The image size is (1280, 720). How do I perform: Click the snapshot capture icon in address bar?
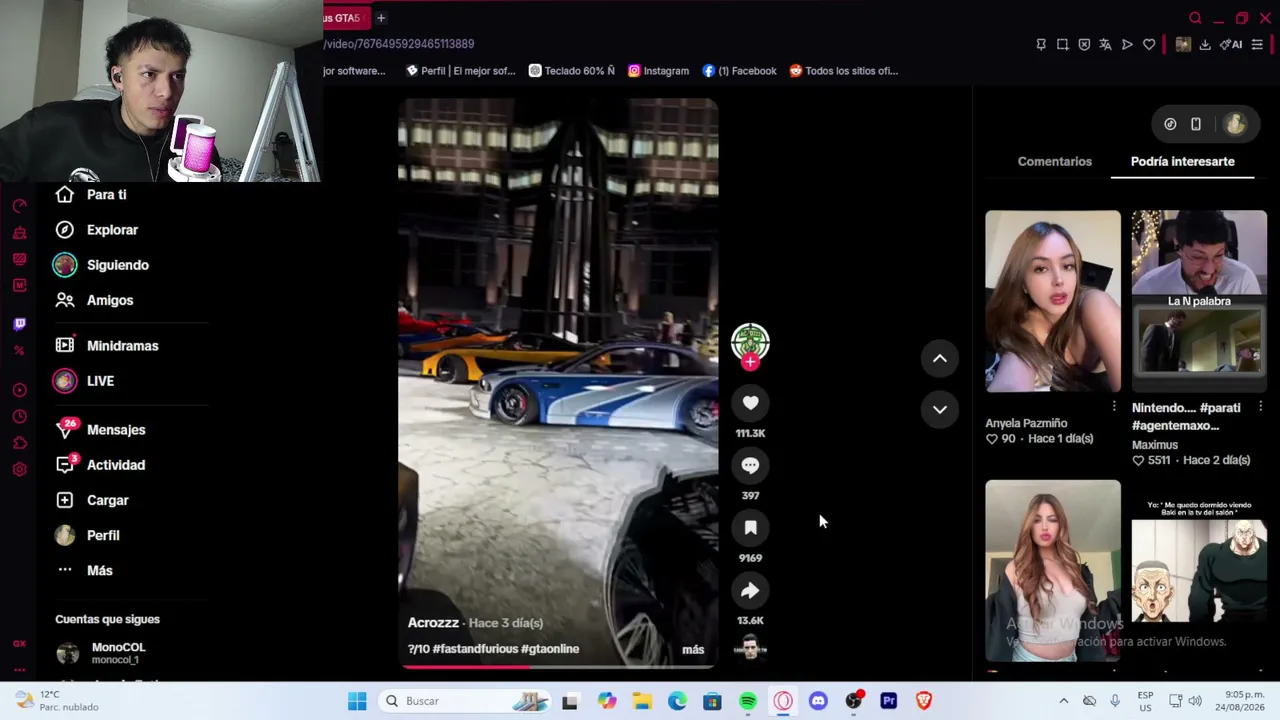point(1062,44)
